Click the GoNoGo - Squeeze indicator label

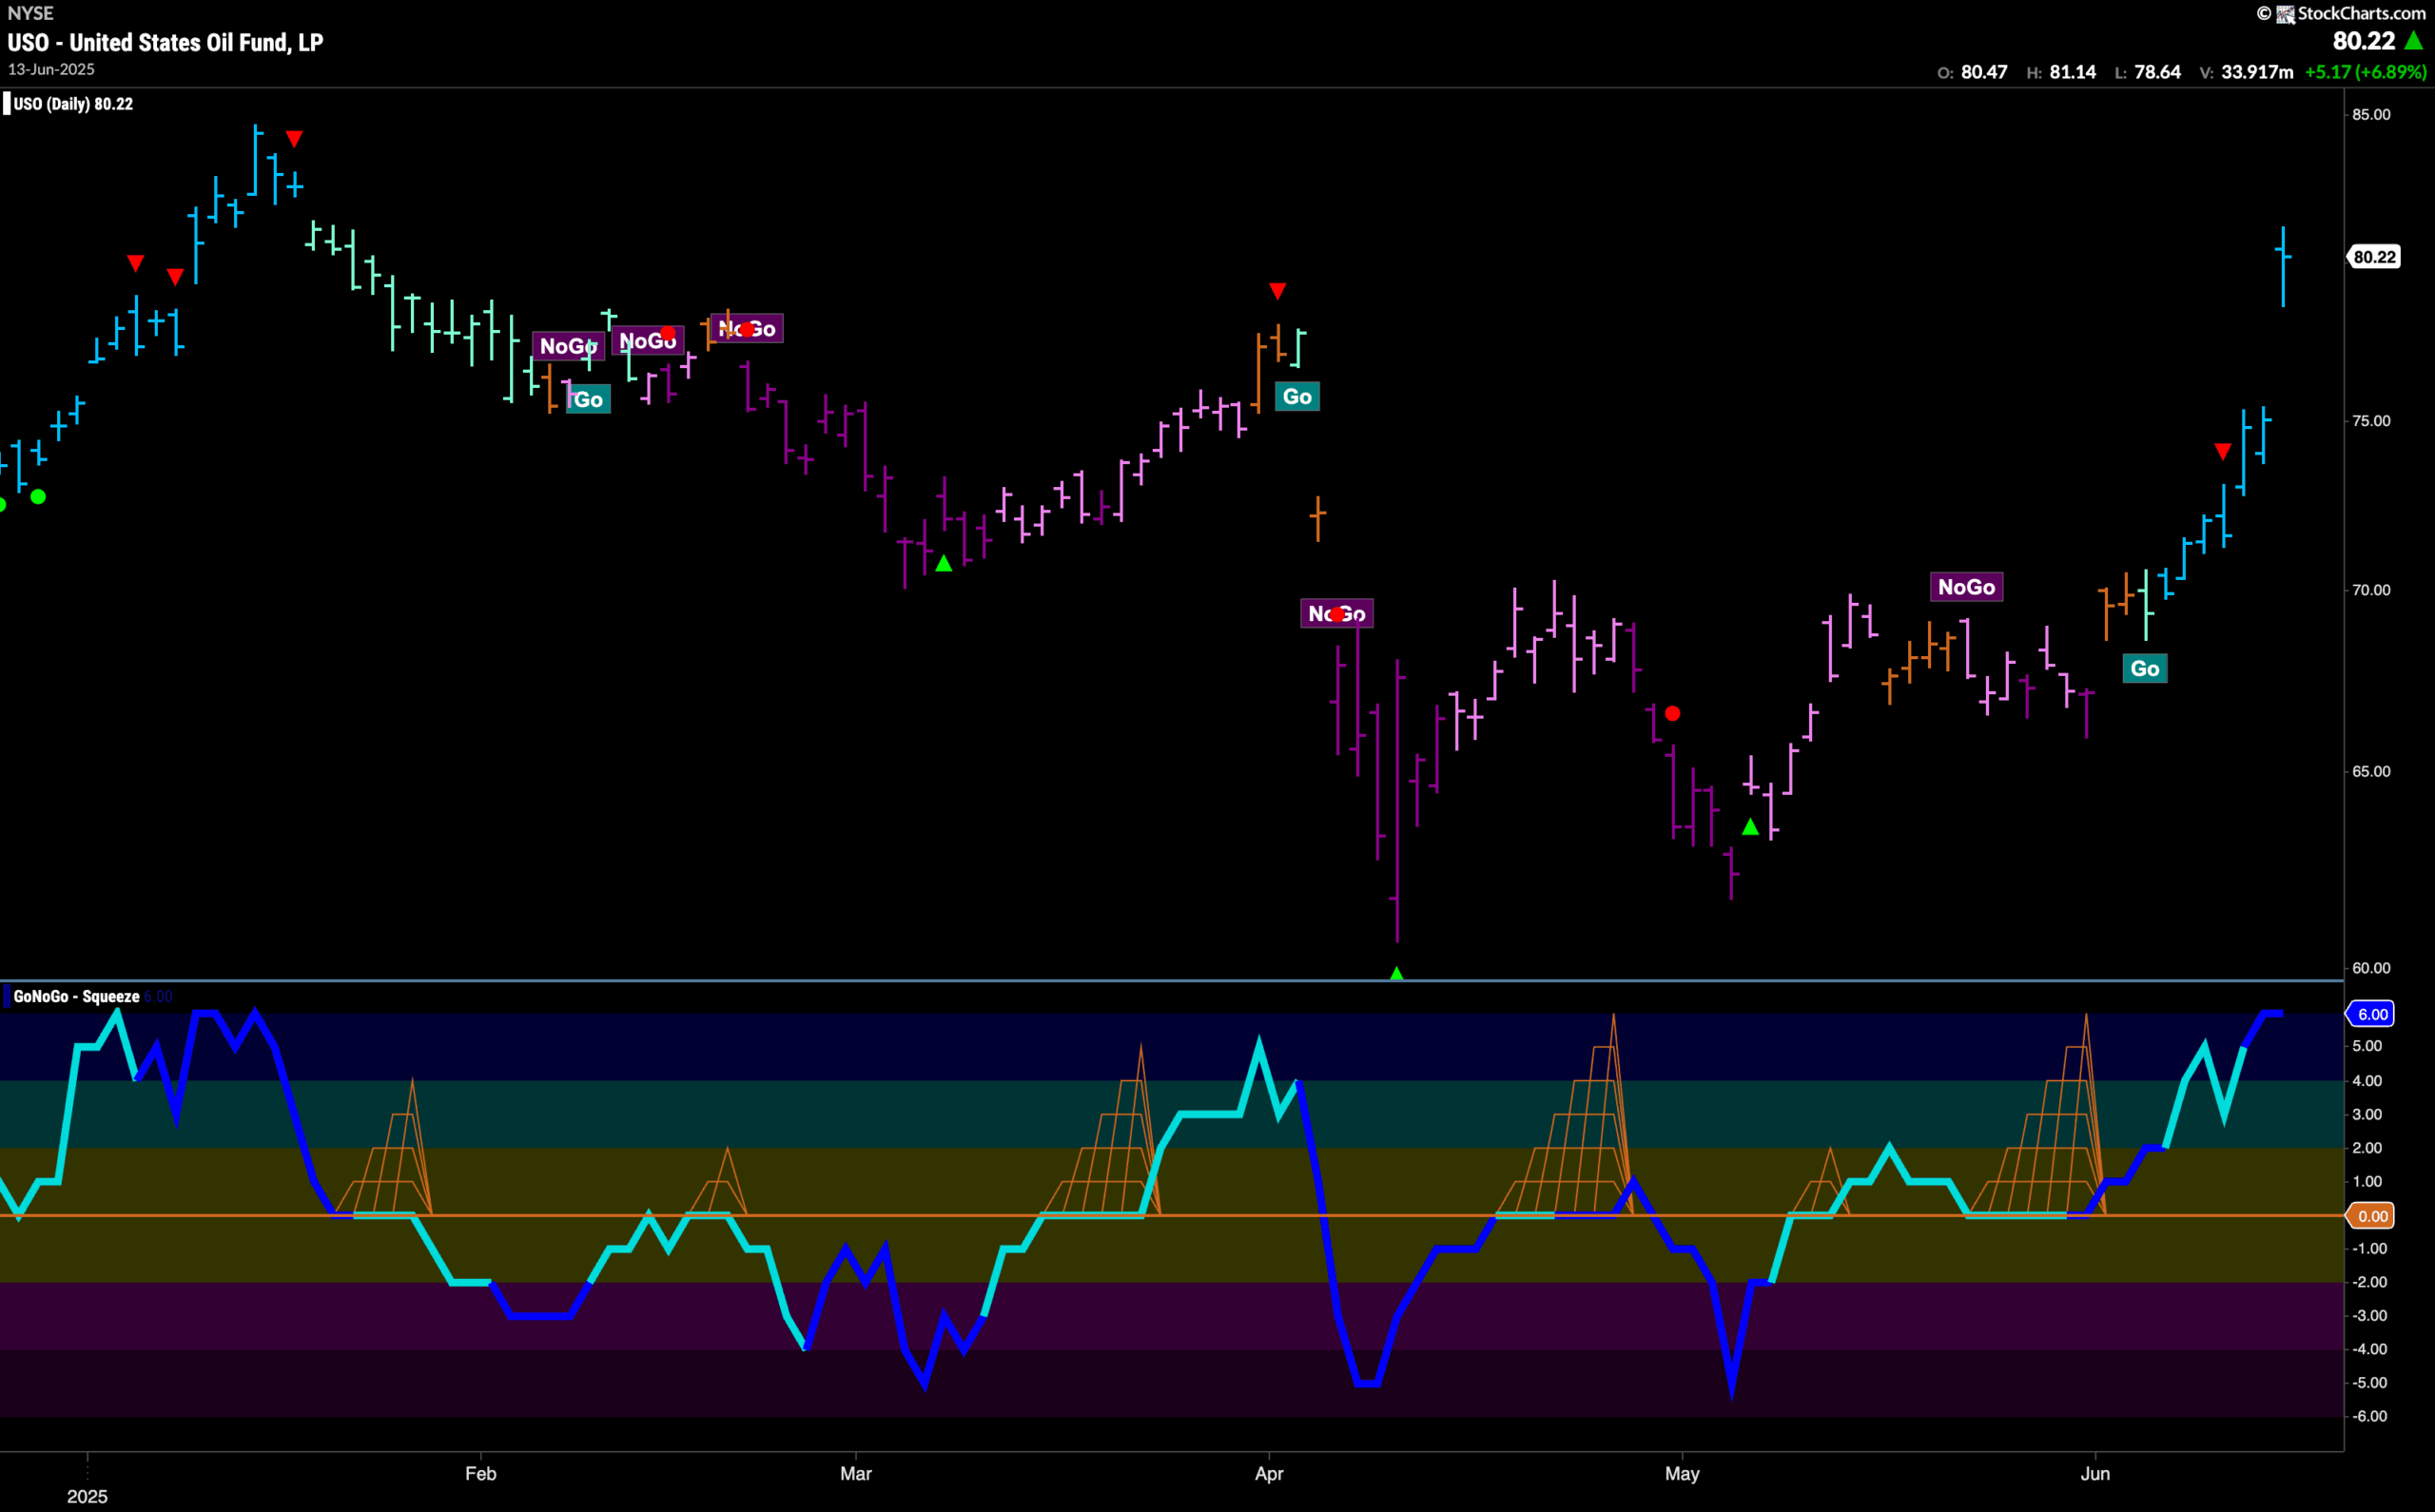pos(77,996)
